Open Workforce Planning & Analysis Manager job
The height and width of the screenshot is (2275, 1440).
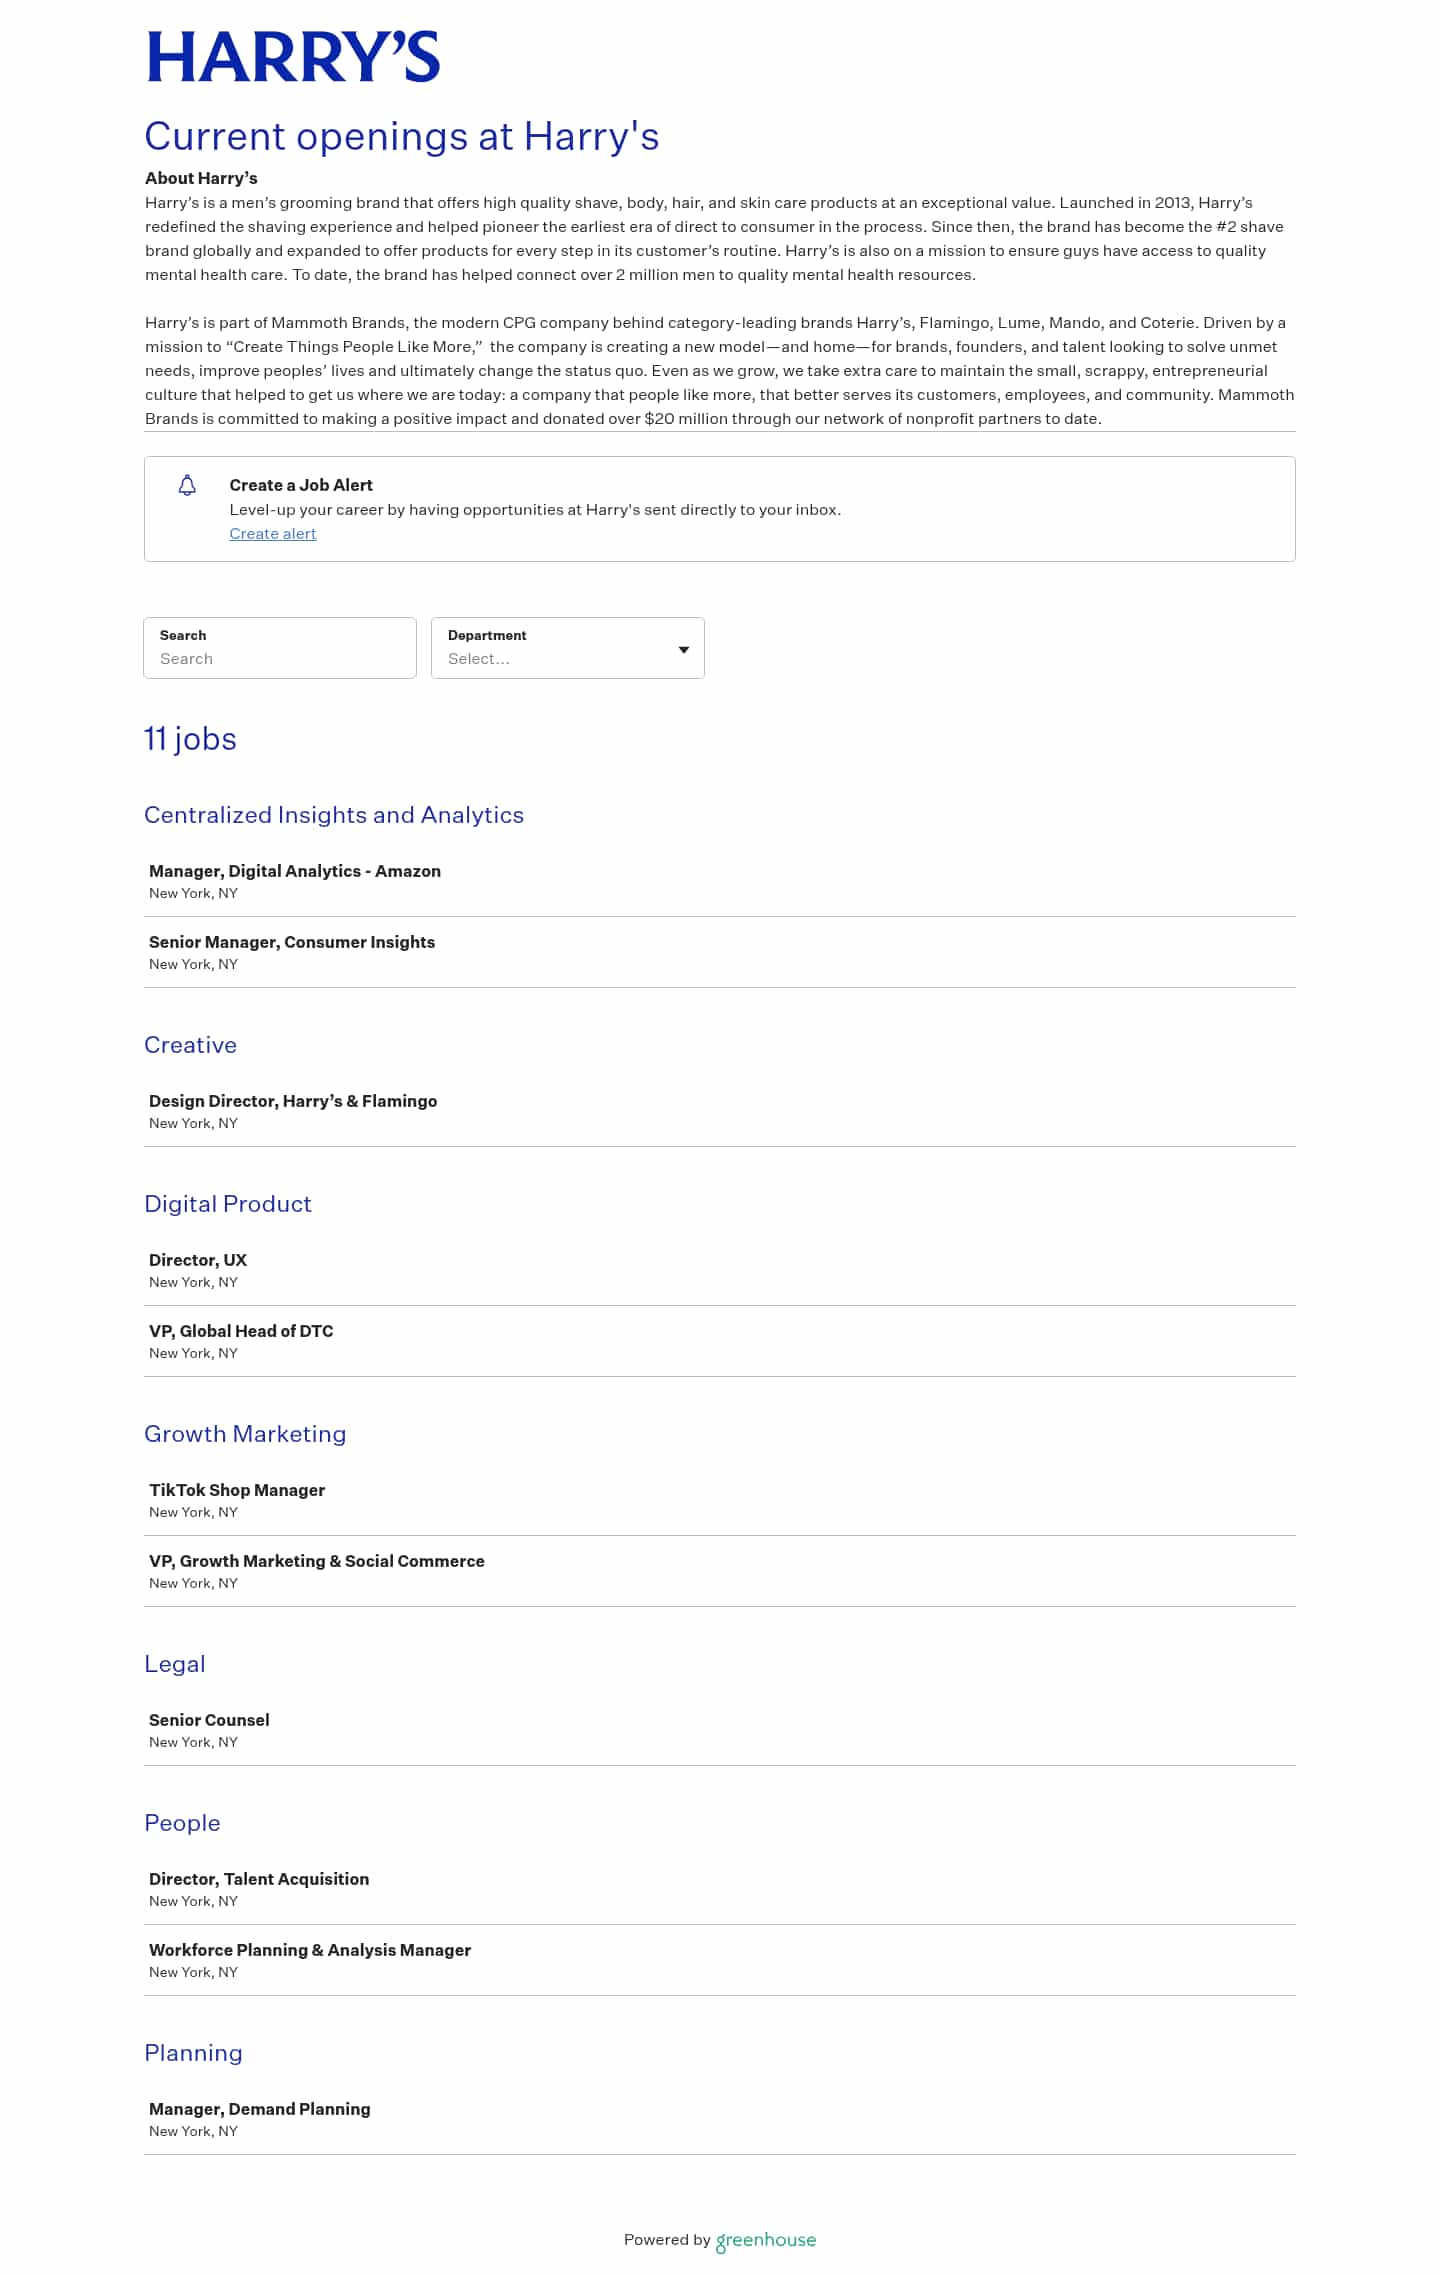point(310,1950)
